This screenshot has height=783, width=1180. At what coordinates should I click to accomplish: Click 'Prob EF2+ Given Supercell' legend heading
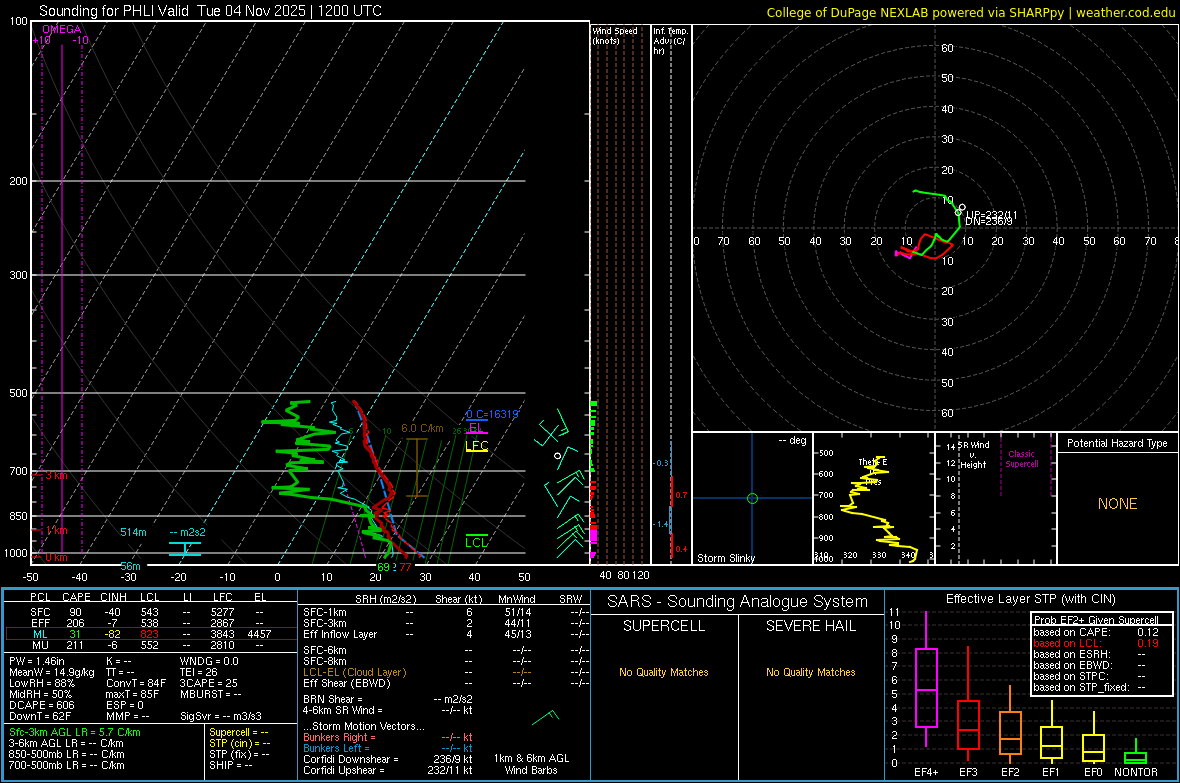pyautogui.click(x=1096, y=620)
